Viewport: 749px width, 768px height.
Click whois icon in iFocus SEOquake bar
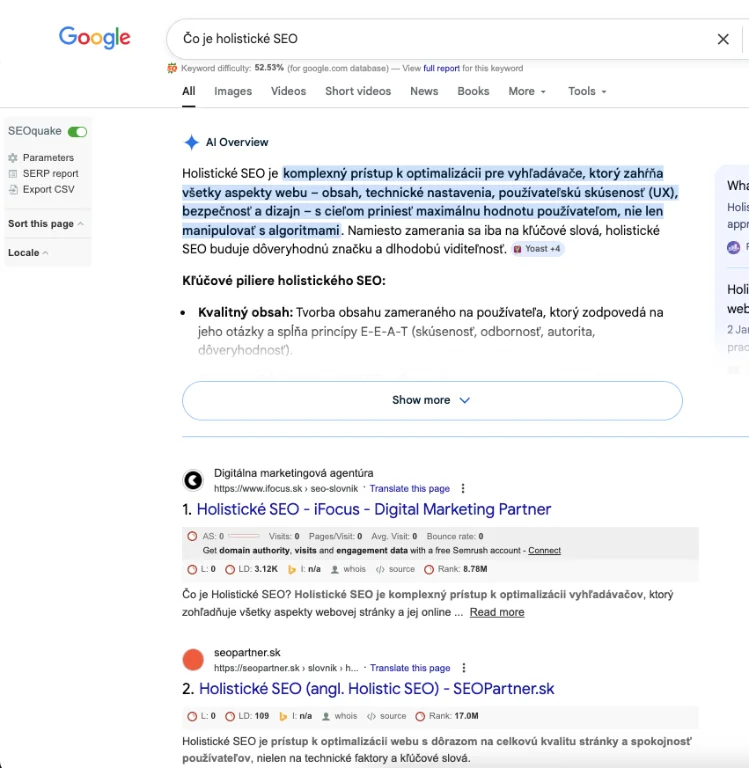click(327, 569)
